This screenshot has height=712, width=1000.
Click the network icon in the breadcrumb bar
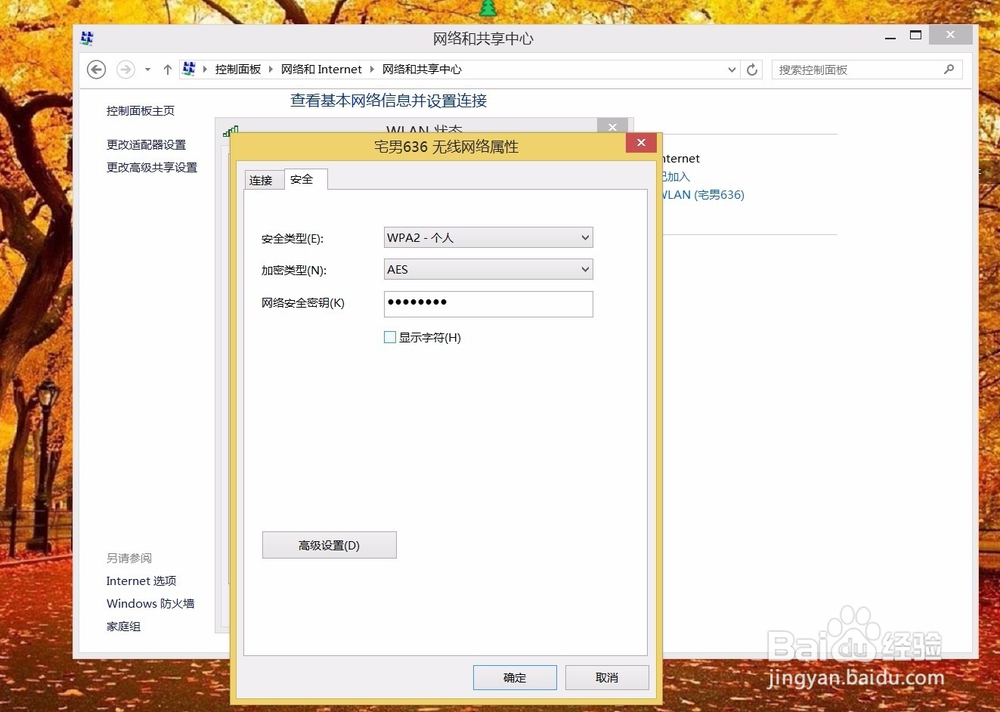[x=189, y=69]
